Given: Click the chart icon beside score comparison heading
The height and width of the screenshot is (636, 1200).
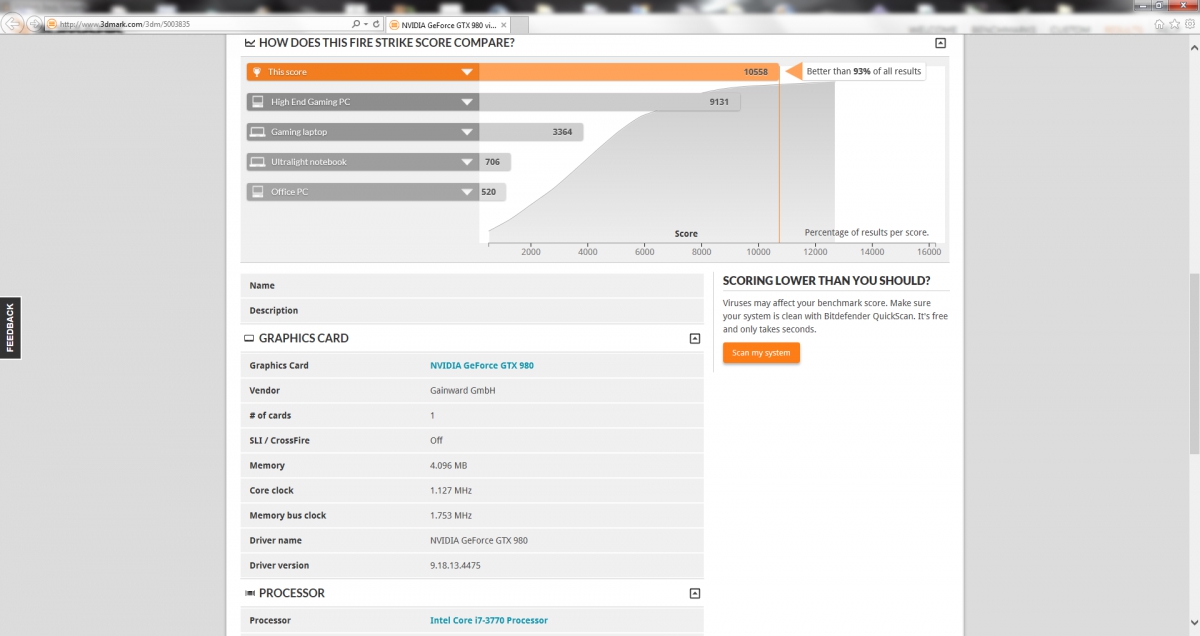Looking at the screenshot, I should (x=250, y=43).
